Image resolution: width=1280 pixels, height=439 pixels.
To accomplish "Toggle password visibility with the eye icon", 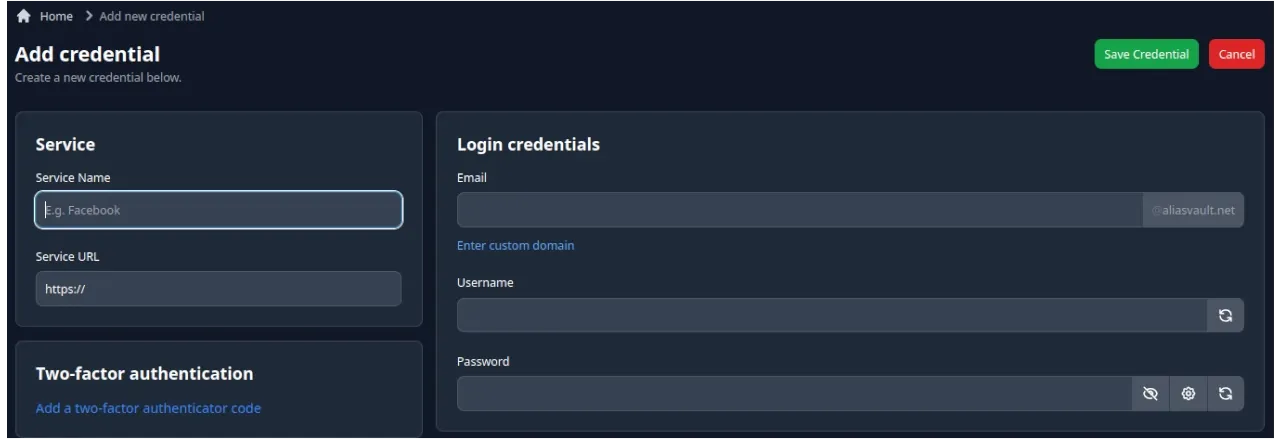I will click(x=1151, y=394).
